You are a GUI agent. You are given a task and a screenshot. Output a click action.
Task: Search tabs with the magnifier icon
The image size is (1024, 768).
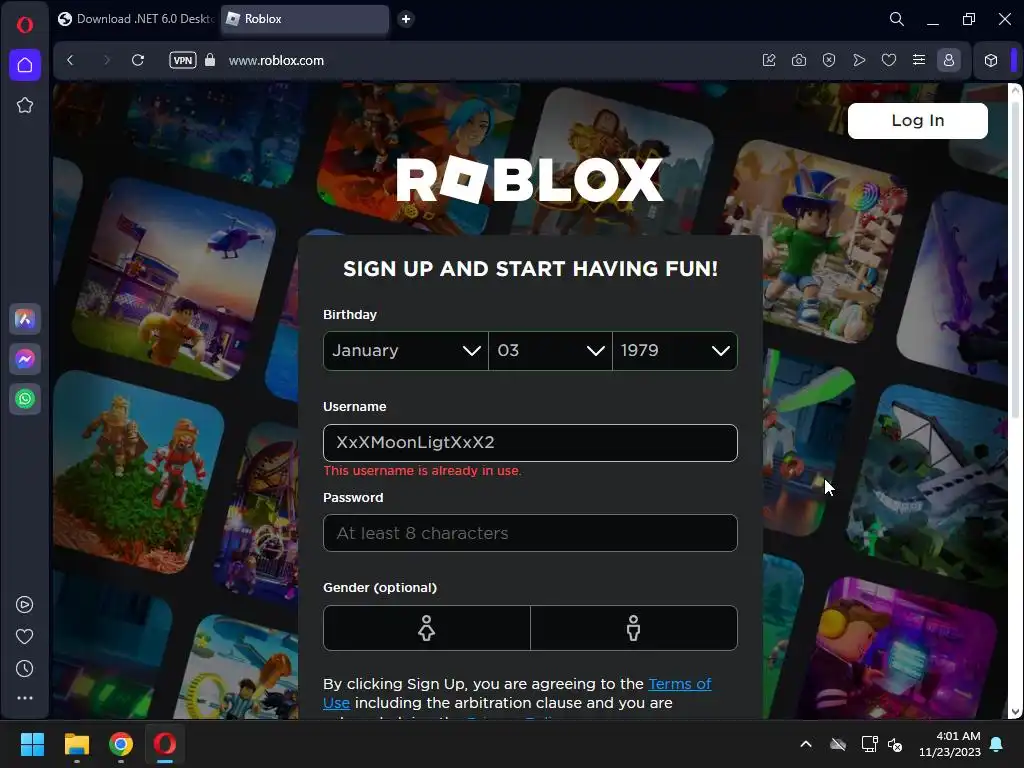click(x=897, y=19)
